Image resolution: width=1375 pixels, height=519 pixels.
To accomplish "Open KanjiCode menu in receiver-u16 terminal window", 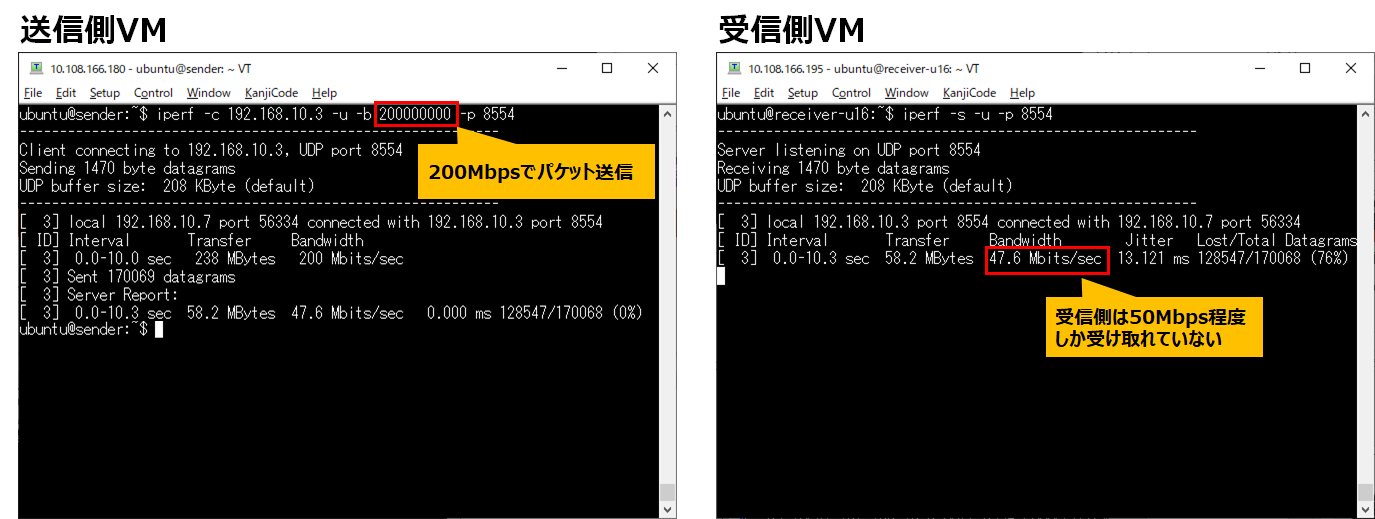I will click(x=969, y=93).
